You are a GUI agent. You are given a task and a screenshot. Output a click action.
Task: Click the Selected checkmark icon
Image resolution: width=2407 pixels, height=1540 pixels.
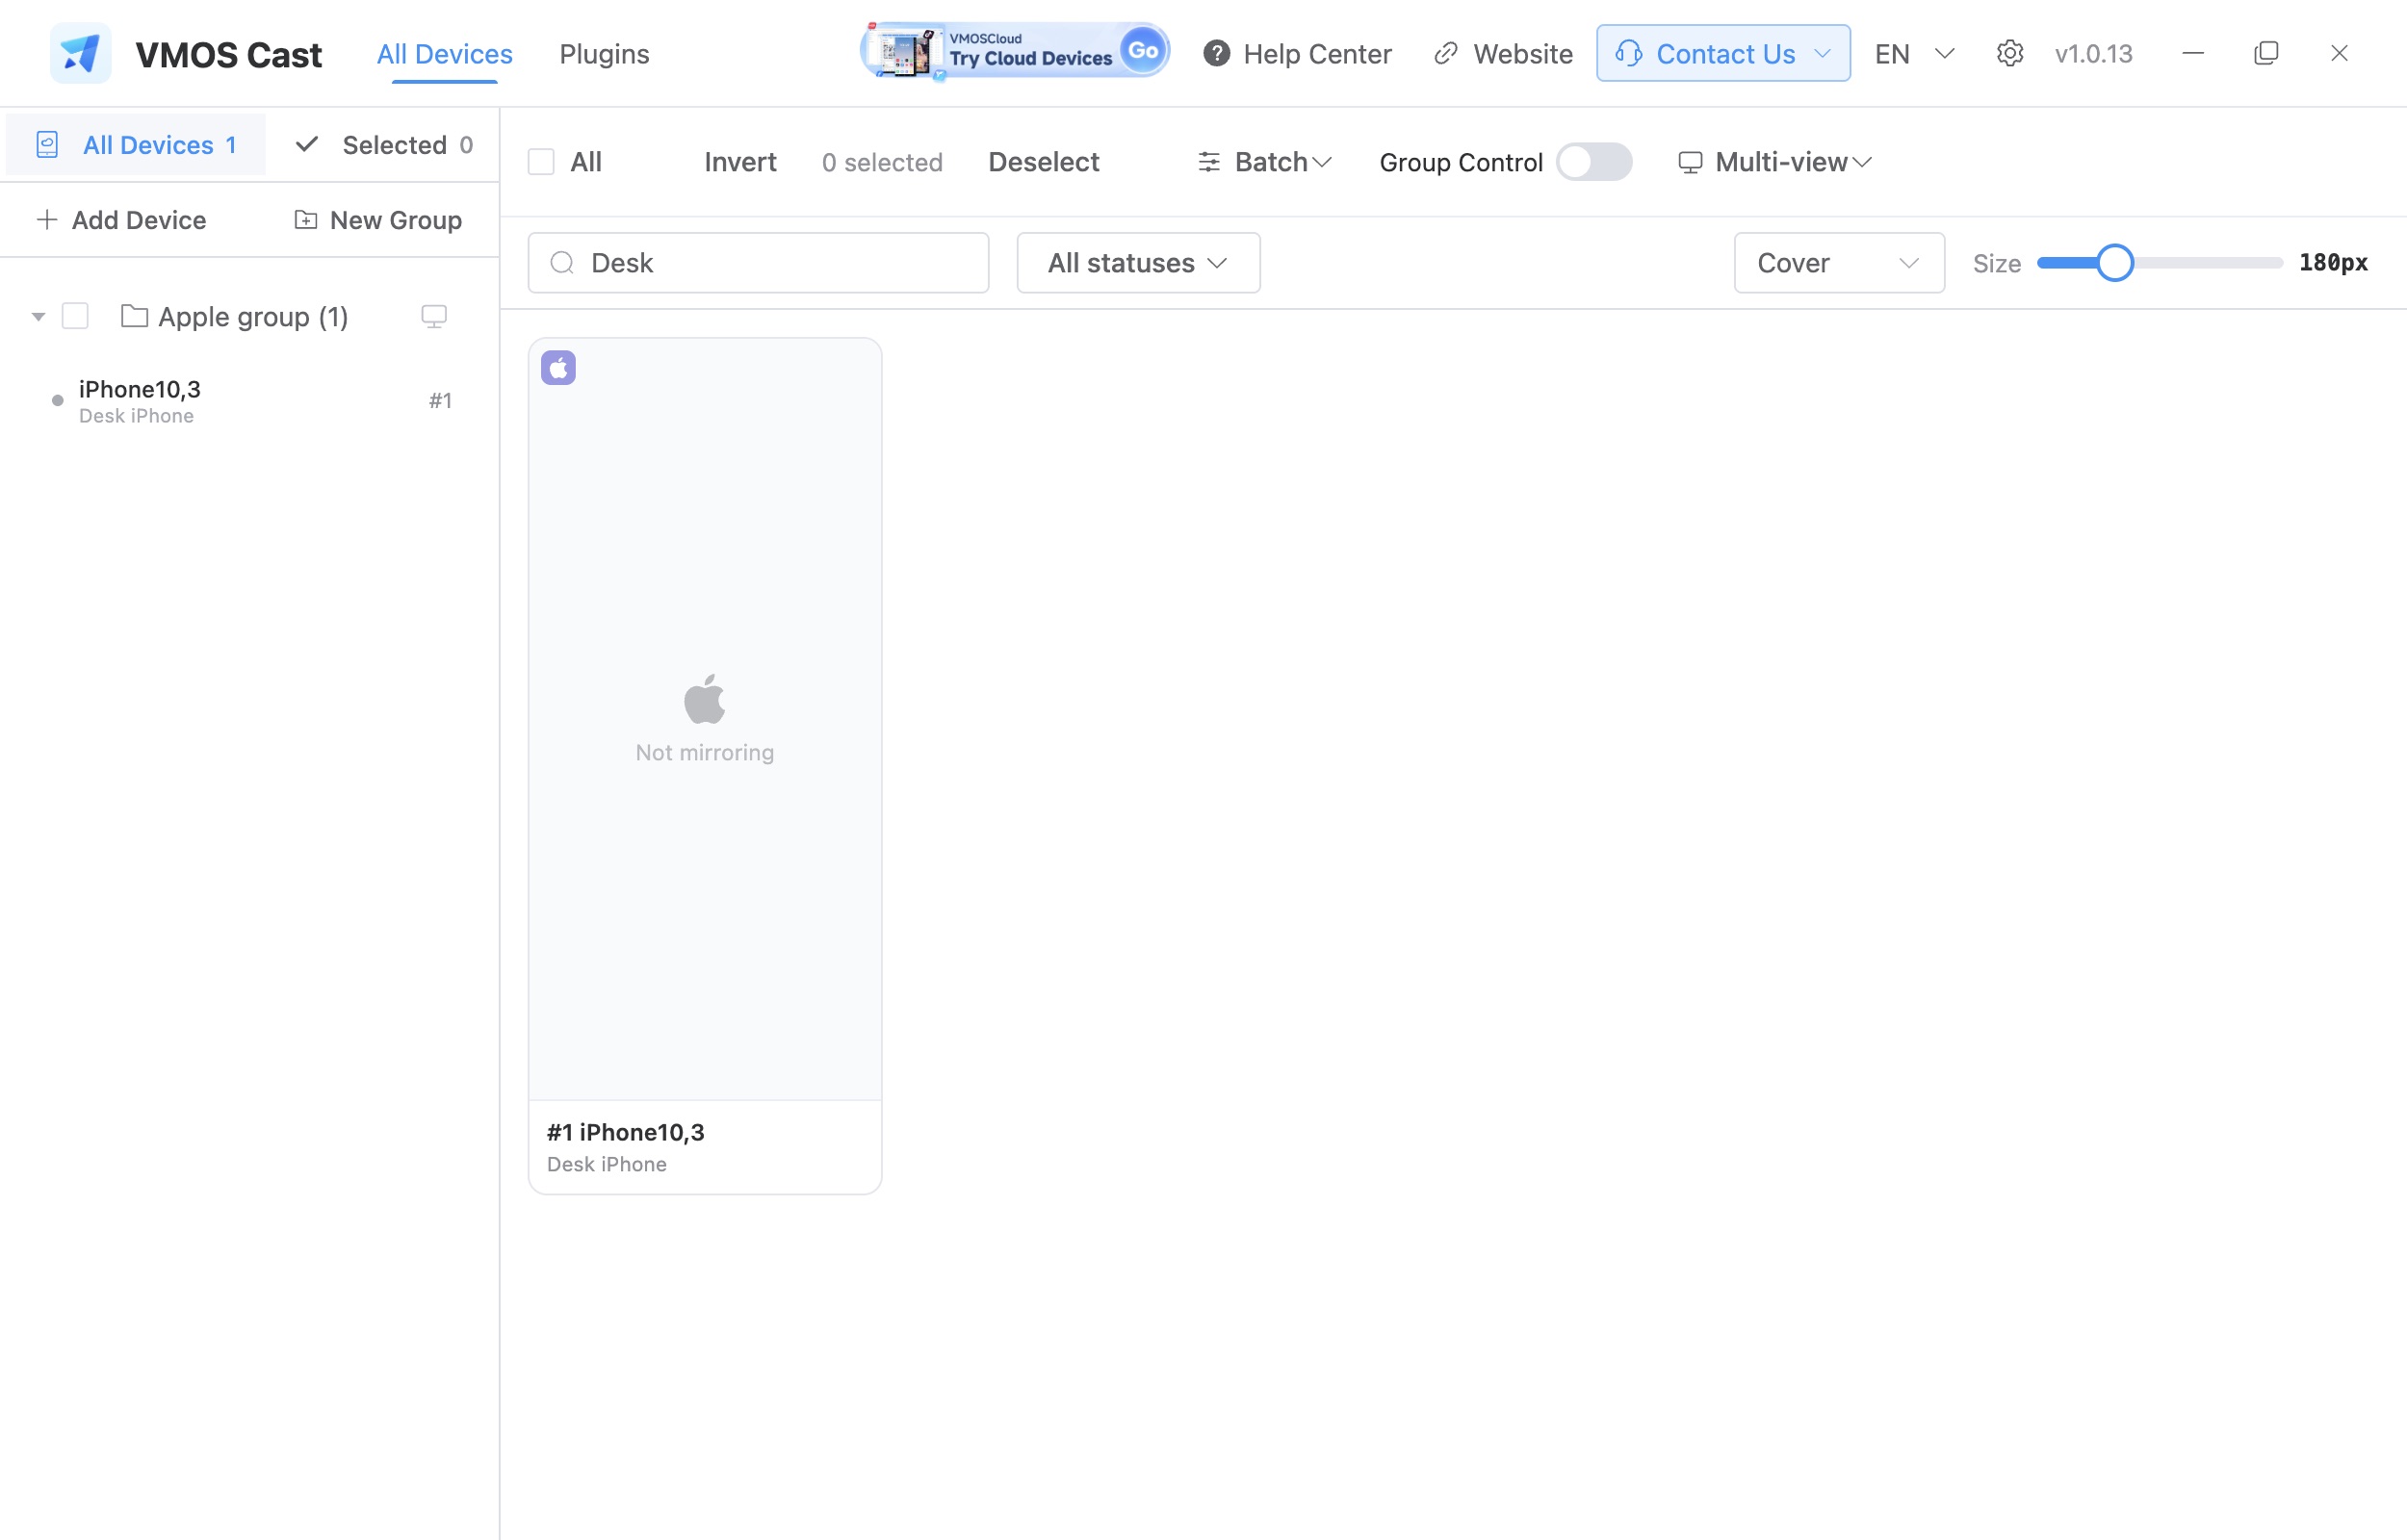click(x=307, y=144)
